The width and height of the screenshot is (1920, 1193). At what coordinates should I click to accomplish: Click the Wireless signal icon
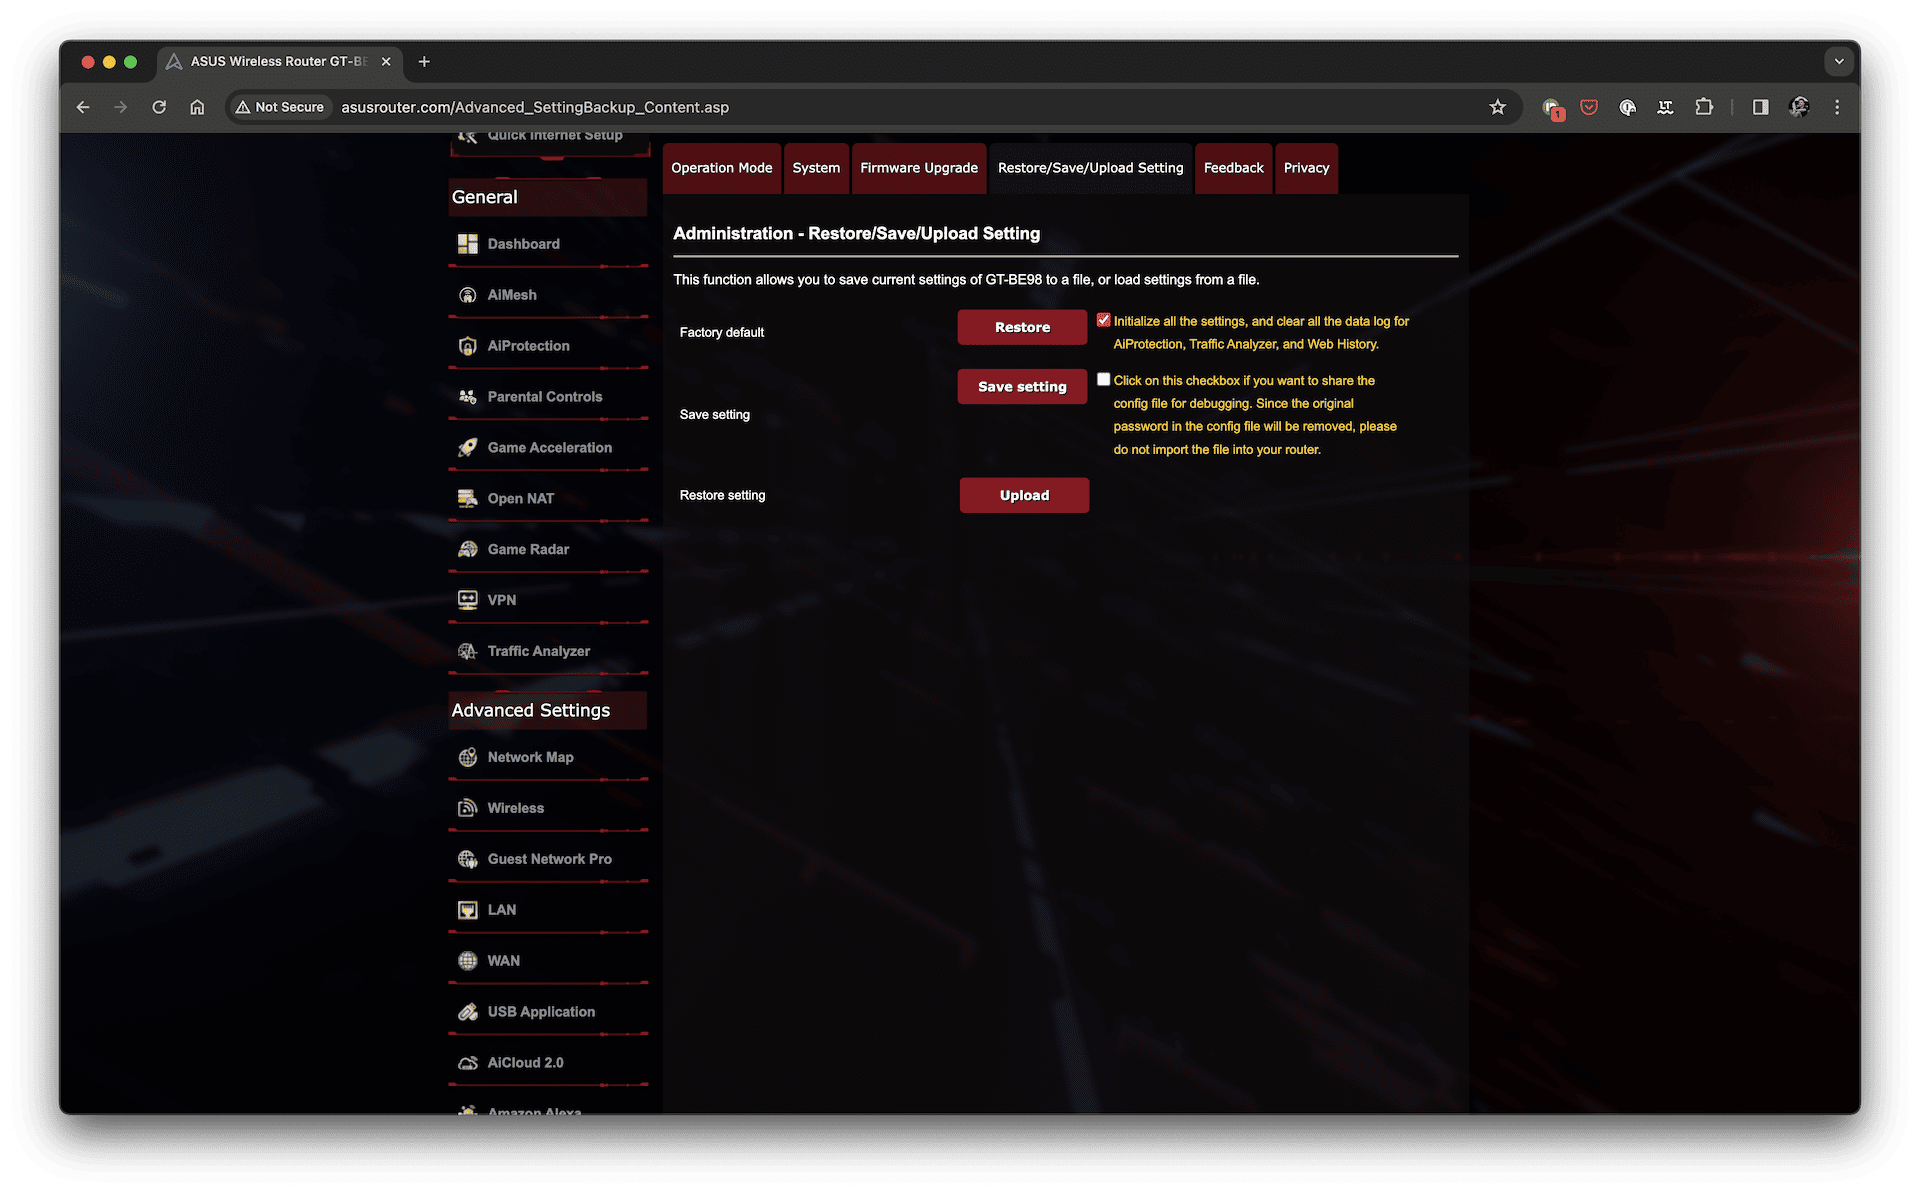(x=467, y=808)
